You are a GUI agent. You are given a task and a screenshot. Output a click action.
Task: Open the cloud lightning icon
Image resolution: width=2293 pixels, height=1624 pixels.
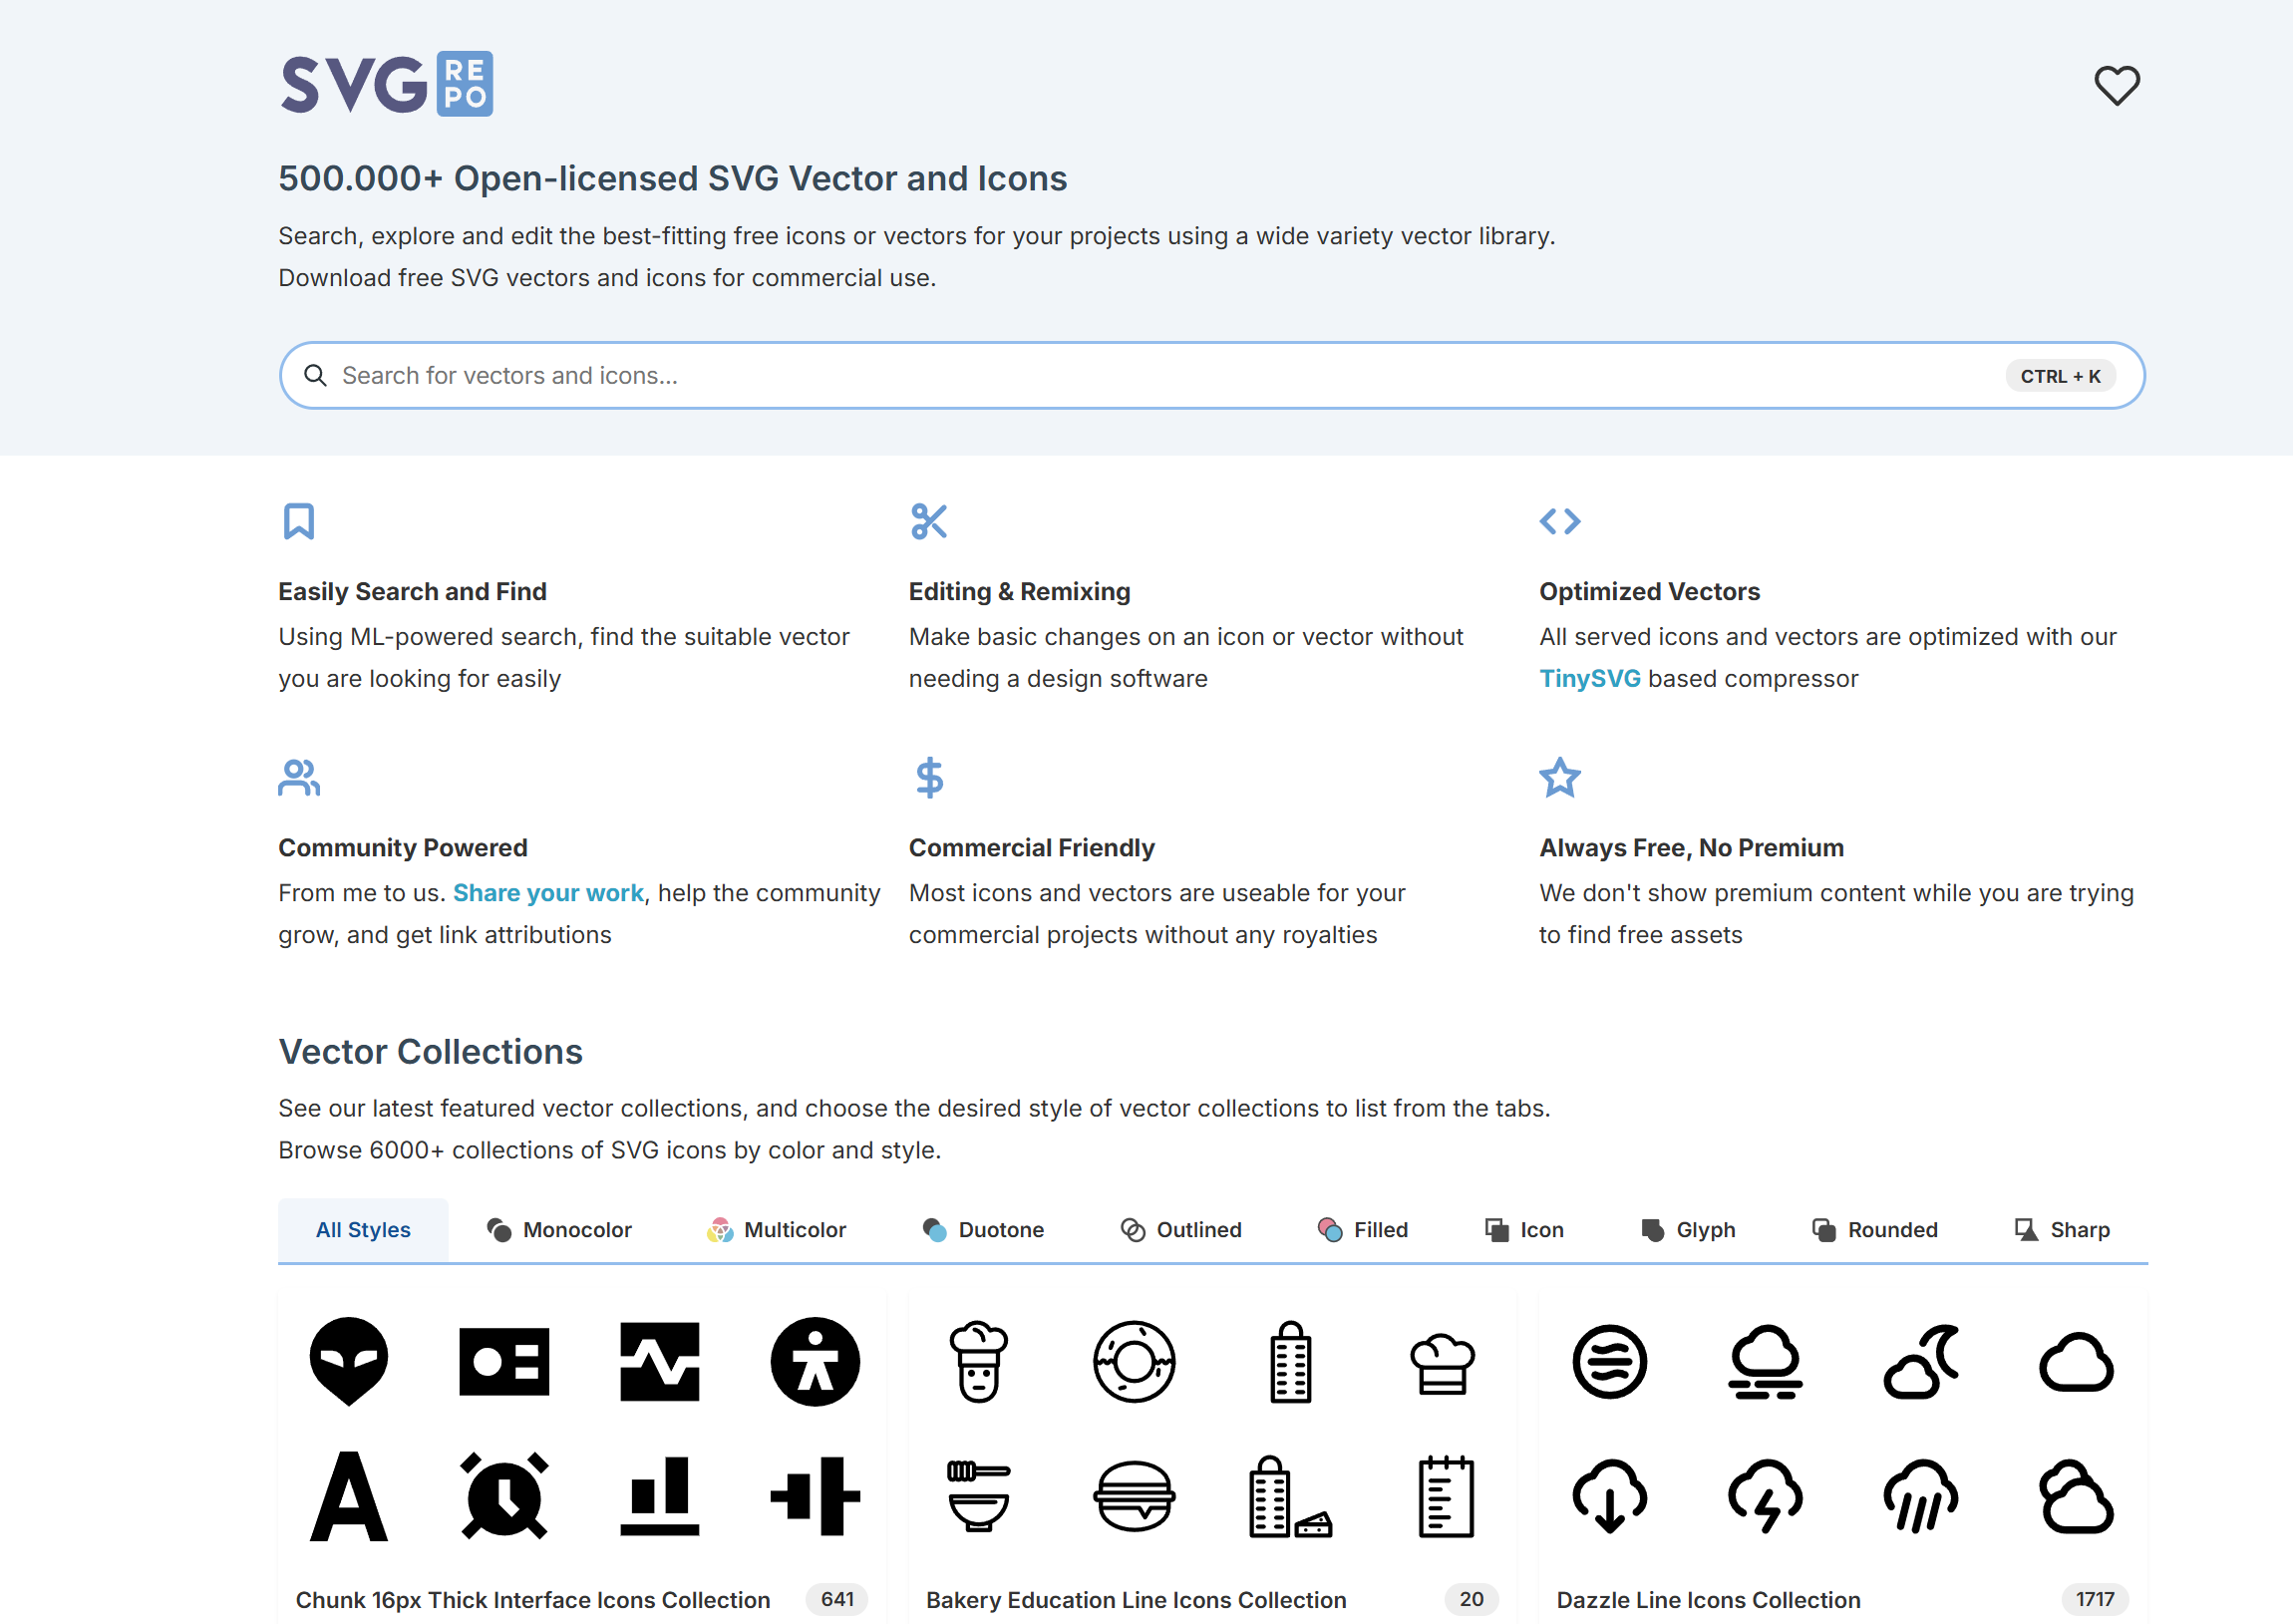(x=1765, y=1495)
